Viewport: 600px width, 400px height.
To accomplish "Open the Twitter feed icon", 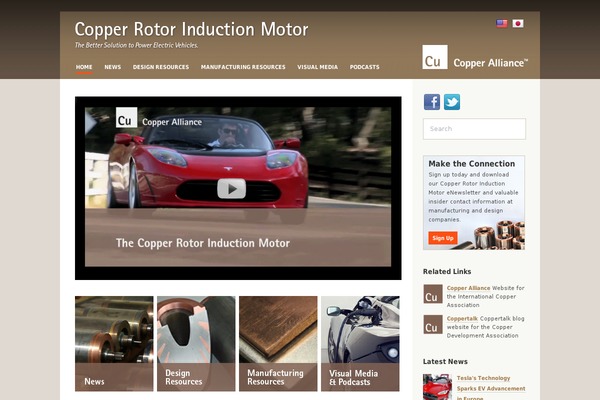I will coord(452,102).
